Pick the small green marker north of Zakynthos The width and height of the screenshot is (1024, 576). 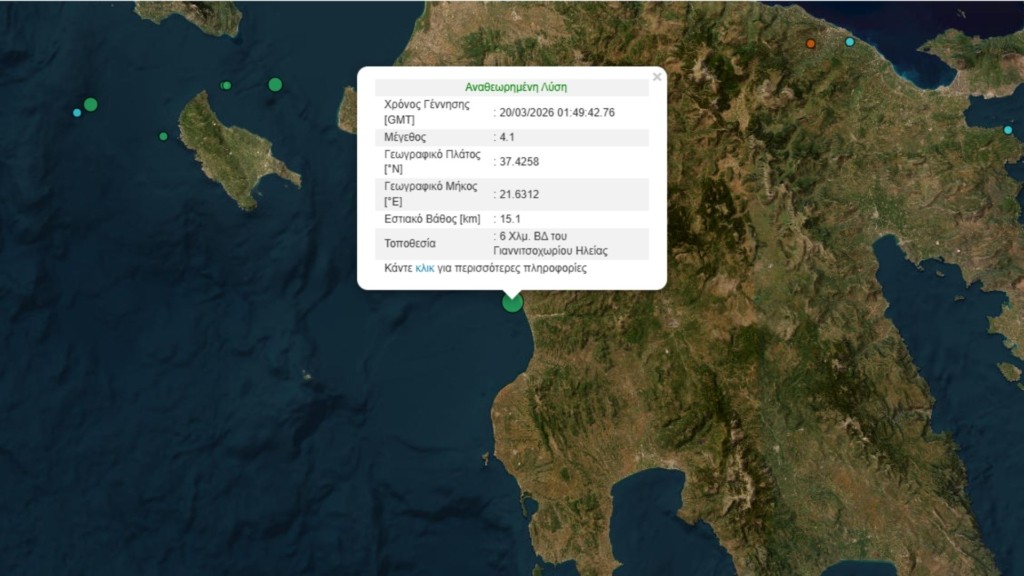point(226,85)
